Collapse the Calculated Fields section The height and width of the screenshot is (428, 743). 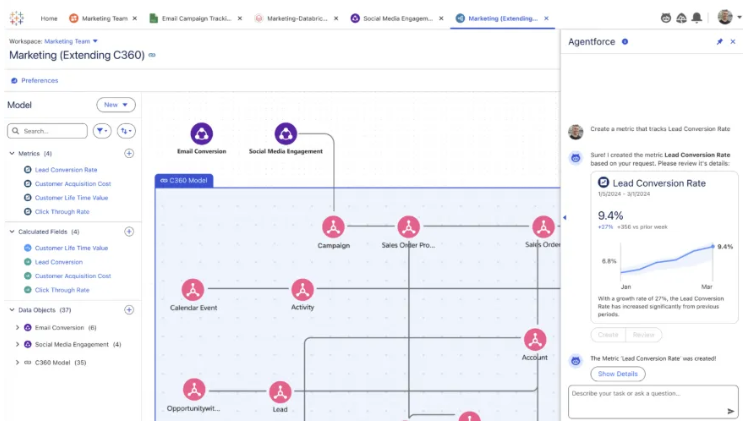tap(12, 232)
